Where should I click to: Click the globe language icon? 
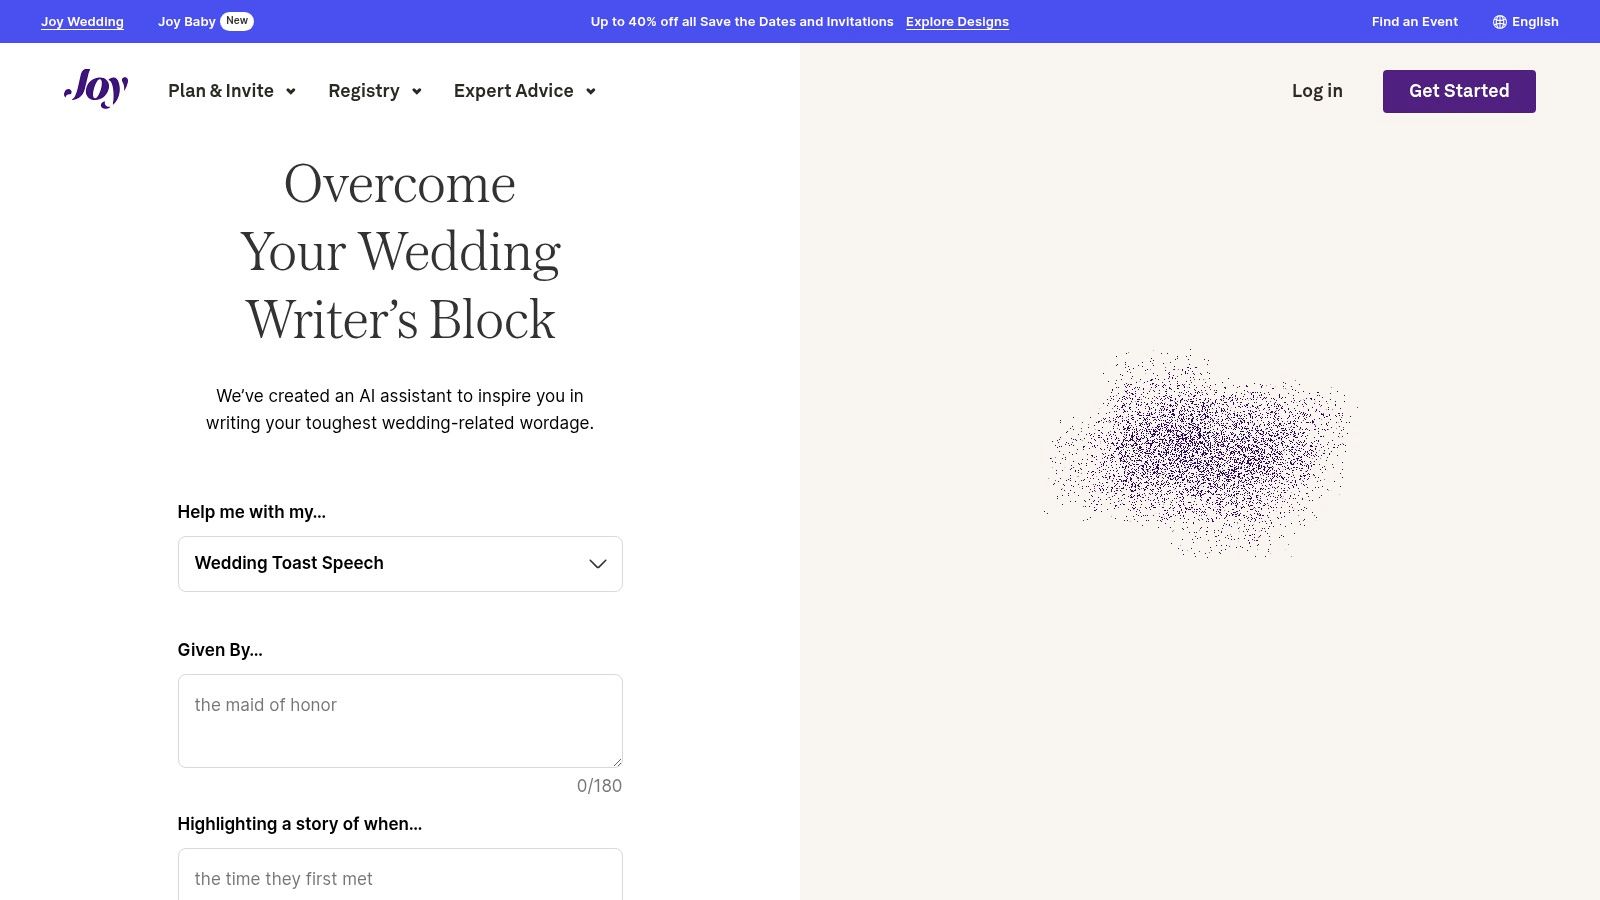point(1500,22)
